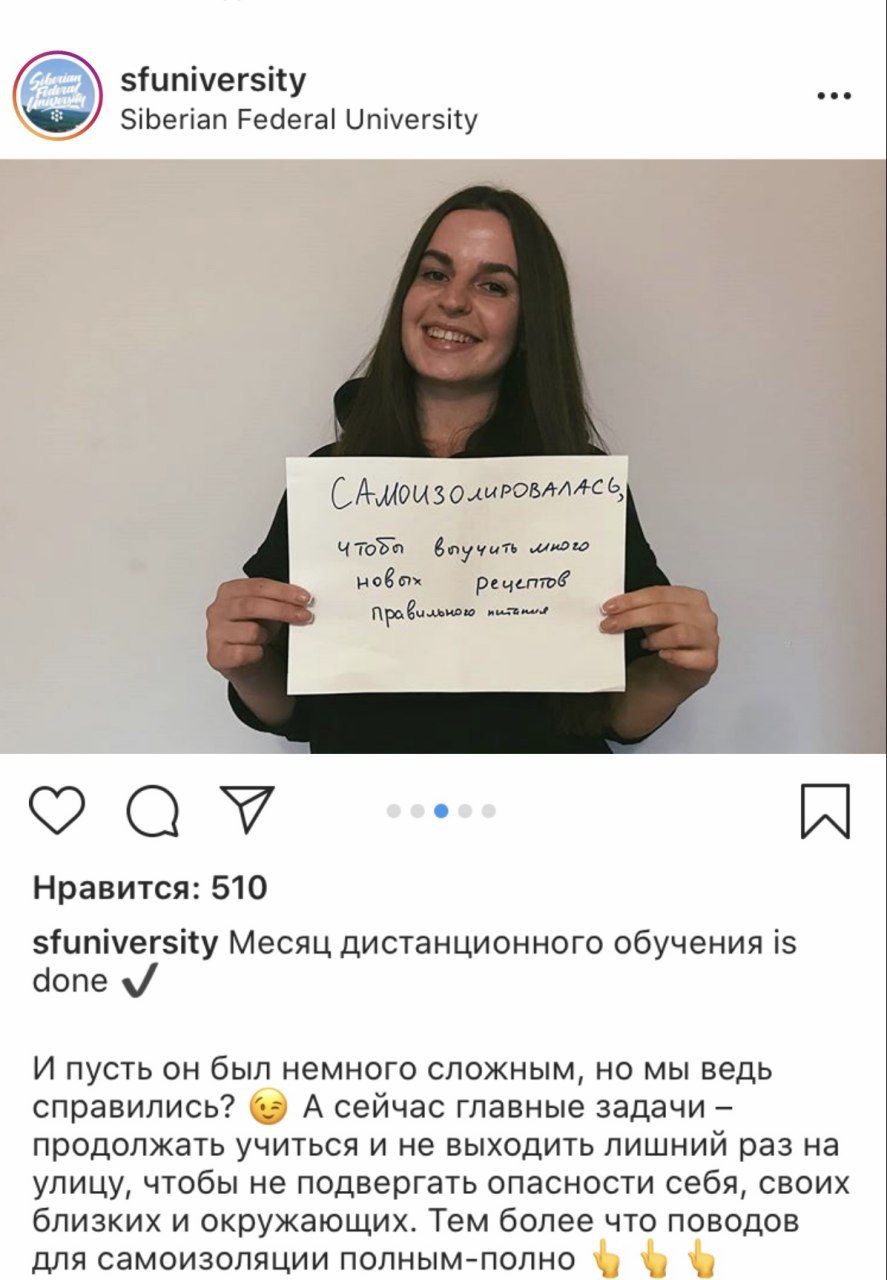
Task: Open comments via the speech bubble icon
Action: (153, 810)
